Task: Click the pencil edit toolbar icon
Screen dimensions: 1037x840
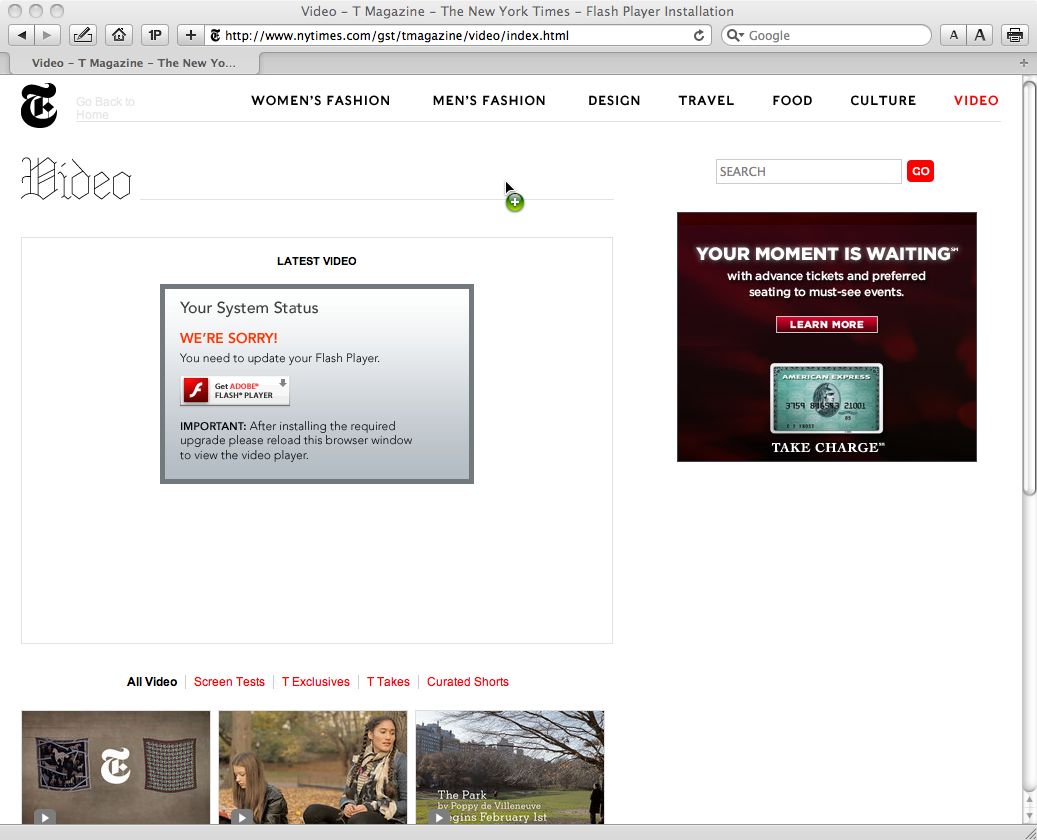Action: tap(83, 35)
